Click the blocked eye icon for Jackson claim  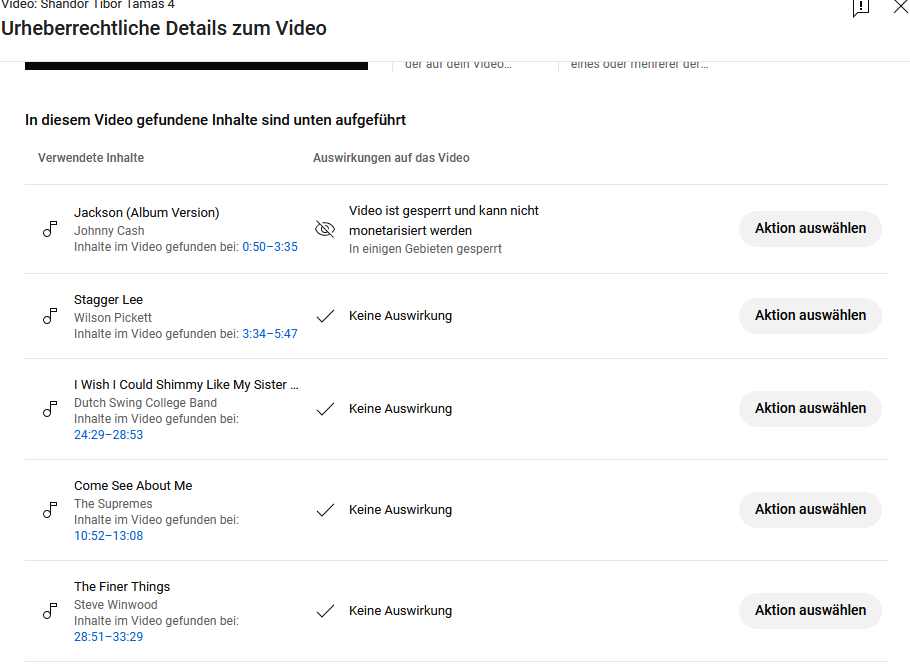tap(325, 229)
